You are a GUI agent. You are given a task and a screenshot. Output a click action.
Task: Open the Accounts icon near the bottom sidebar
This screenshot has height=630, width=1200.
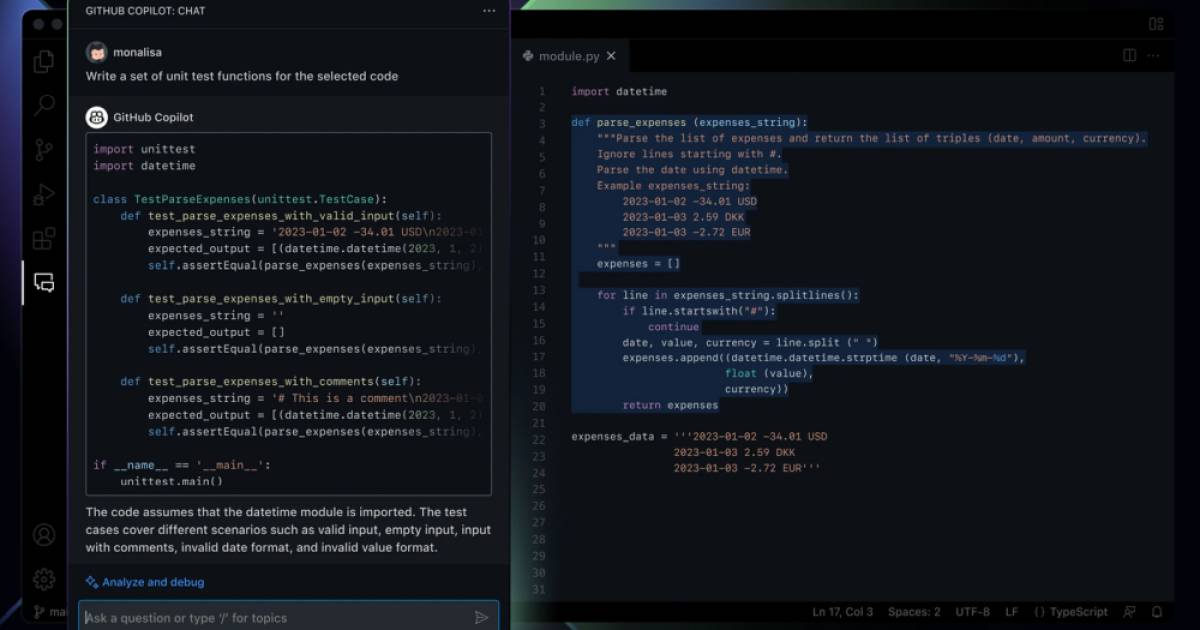(43, 536)
